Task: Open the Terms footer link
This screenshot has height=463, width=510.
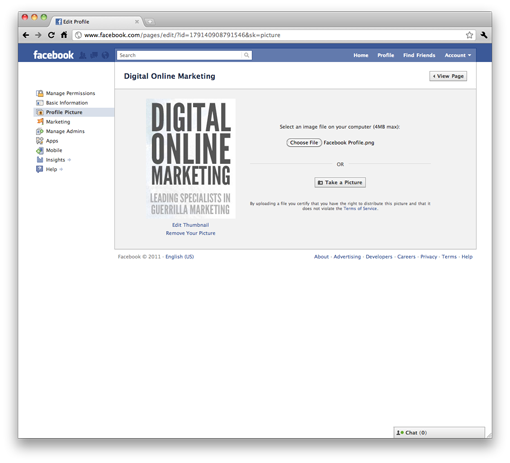Action: (x=449, y=257)
